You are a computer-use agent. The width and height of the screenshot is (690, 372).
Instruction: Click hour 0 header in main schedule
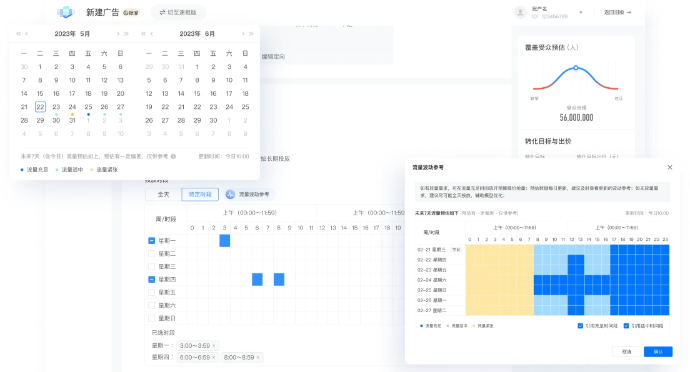click(x=192, y=228)
